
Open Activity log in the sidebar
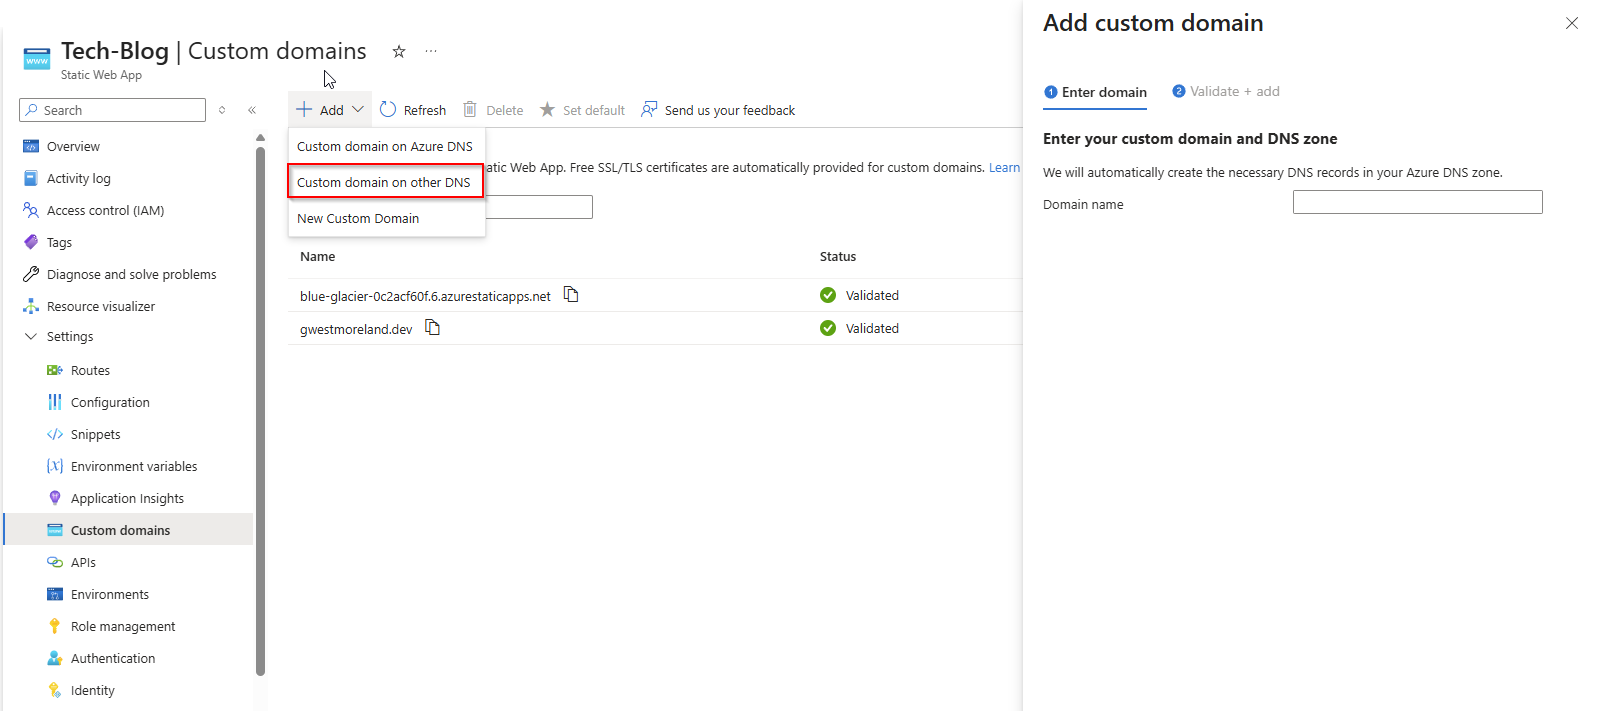coord(79,178)
